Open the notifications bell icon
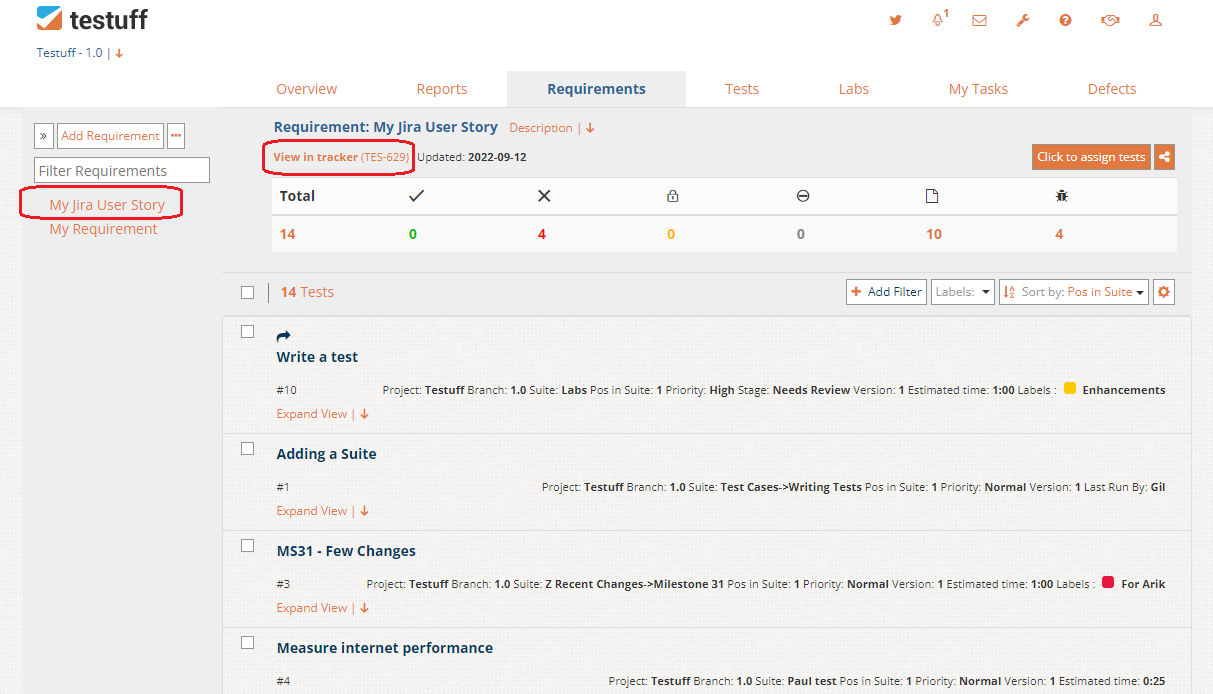 (938, 20)
